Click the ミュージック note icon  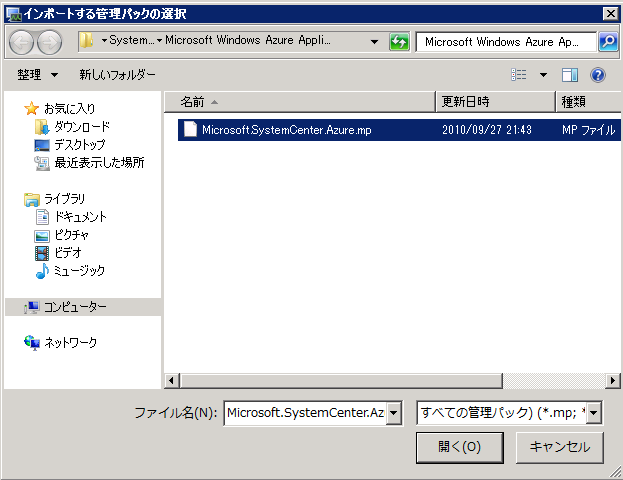pyautogui.click(x=42, y=271)
